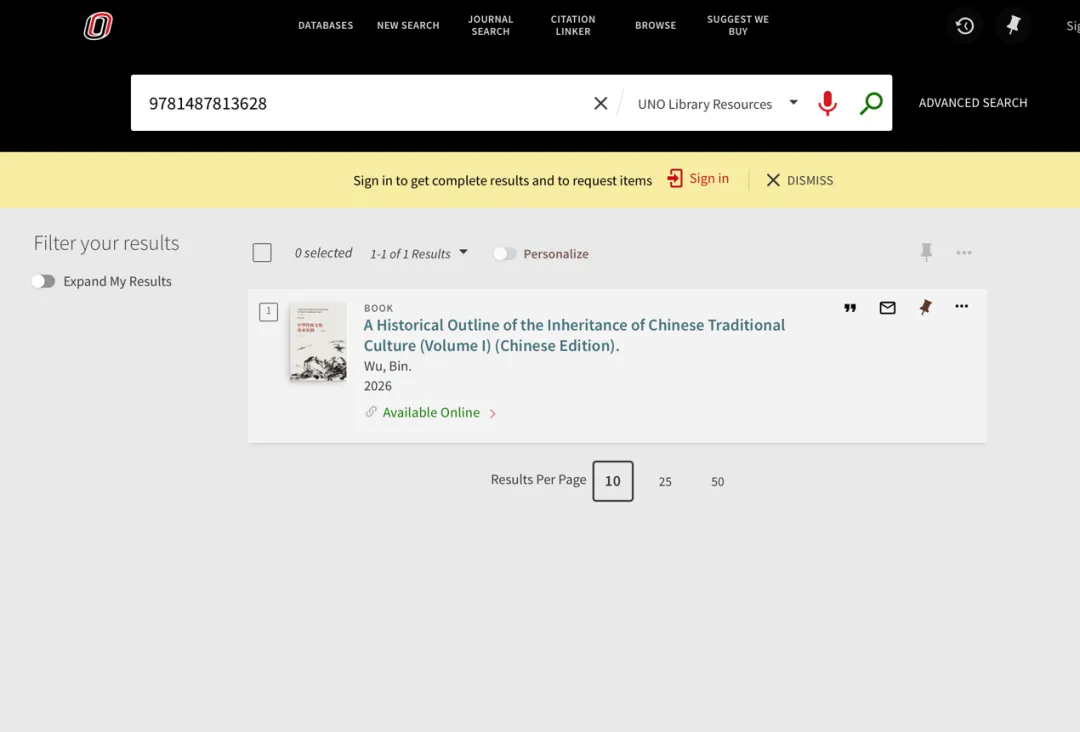
Task: Pin selected results using toolbar pin icon
Action: (x=926, y=252)
